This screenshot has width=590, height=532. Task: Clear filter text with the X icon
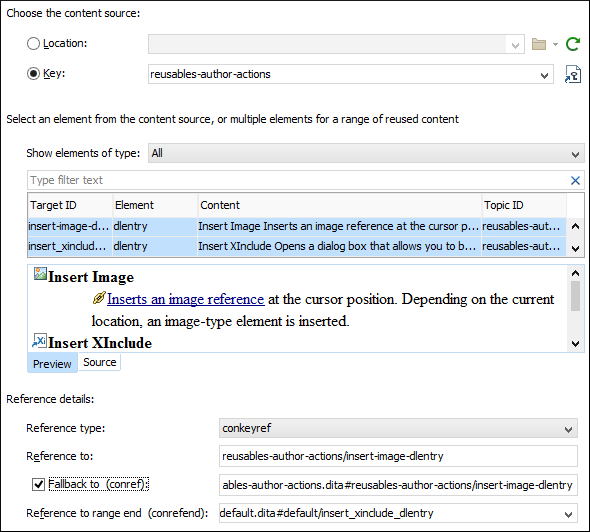(575, 181)
